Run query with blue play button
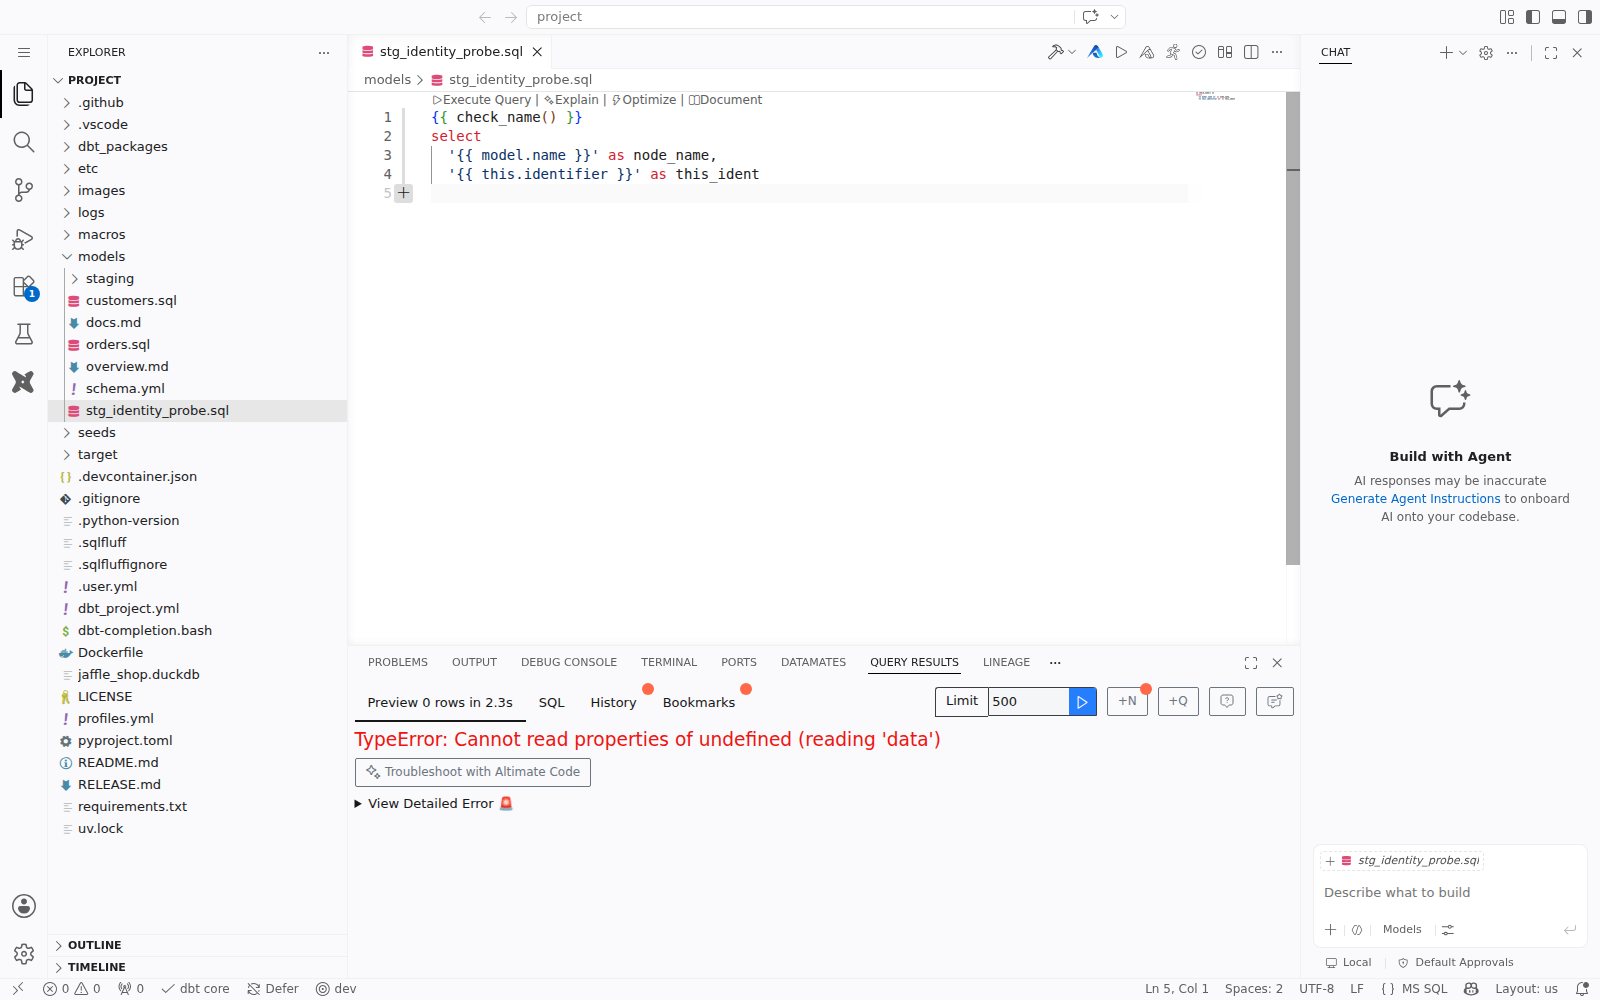The image size is (1600, 1000). (1082, 702)
